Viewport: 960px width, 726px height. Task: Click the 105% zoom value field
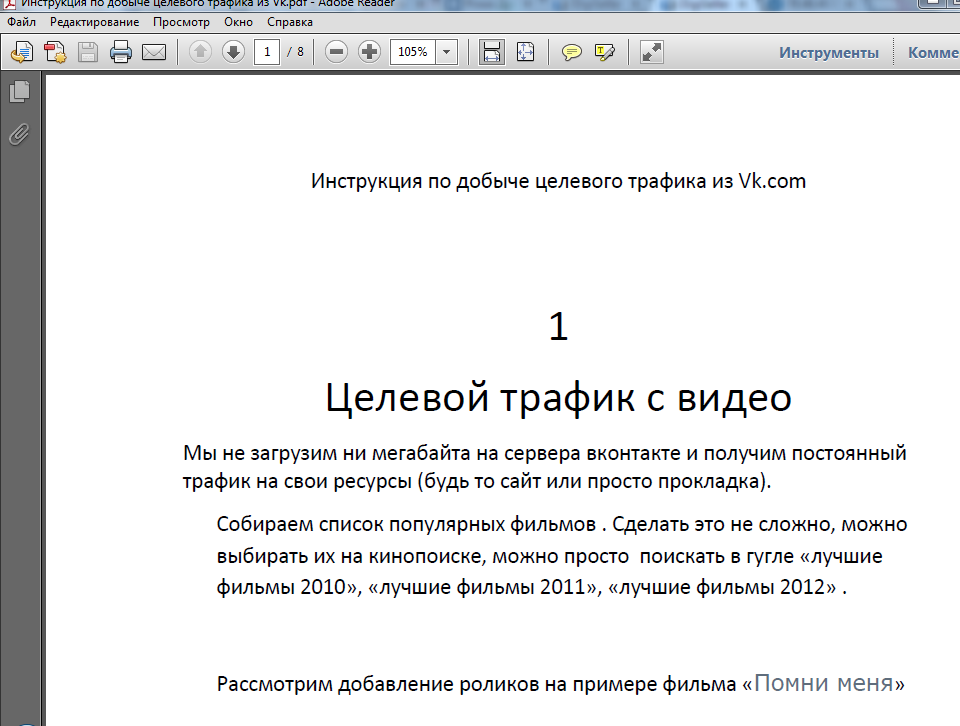point(413,52)
